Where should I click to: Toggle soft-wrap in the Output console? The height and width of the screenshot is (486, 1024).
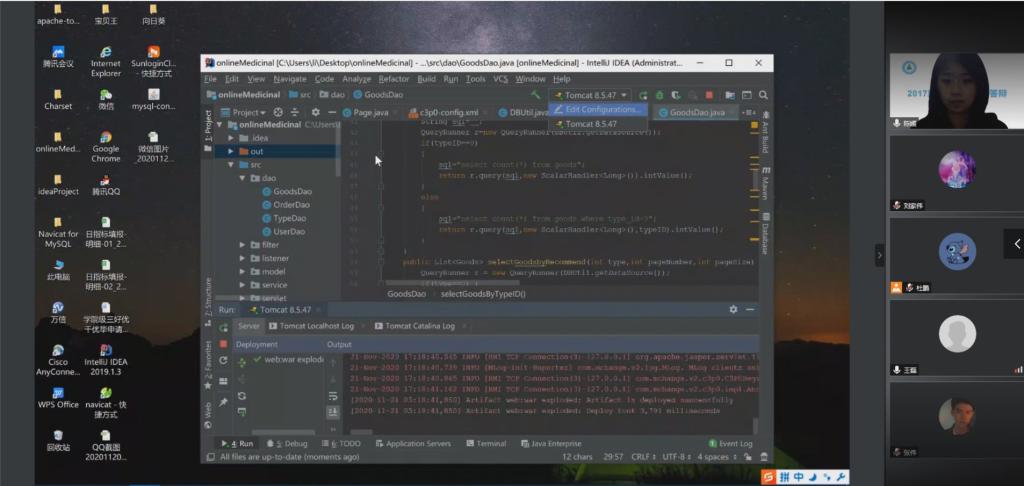333,397
